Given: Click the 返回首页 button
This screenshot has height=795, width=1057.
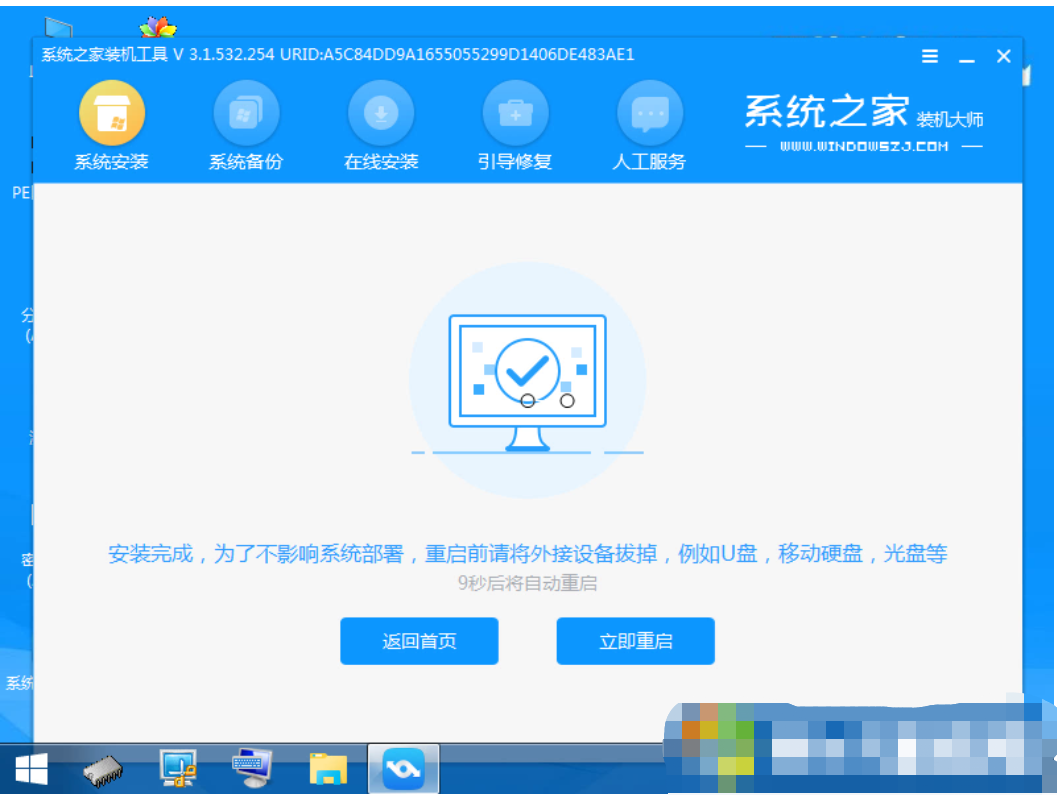Looking at the screenshot, I should pyautogui.click(x=419, y=641).
